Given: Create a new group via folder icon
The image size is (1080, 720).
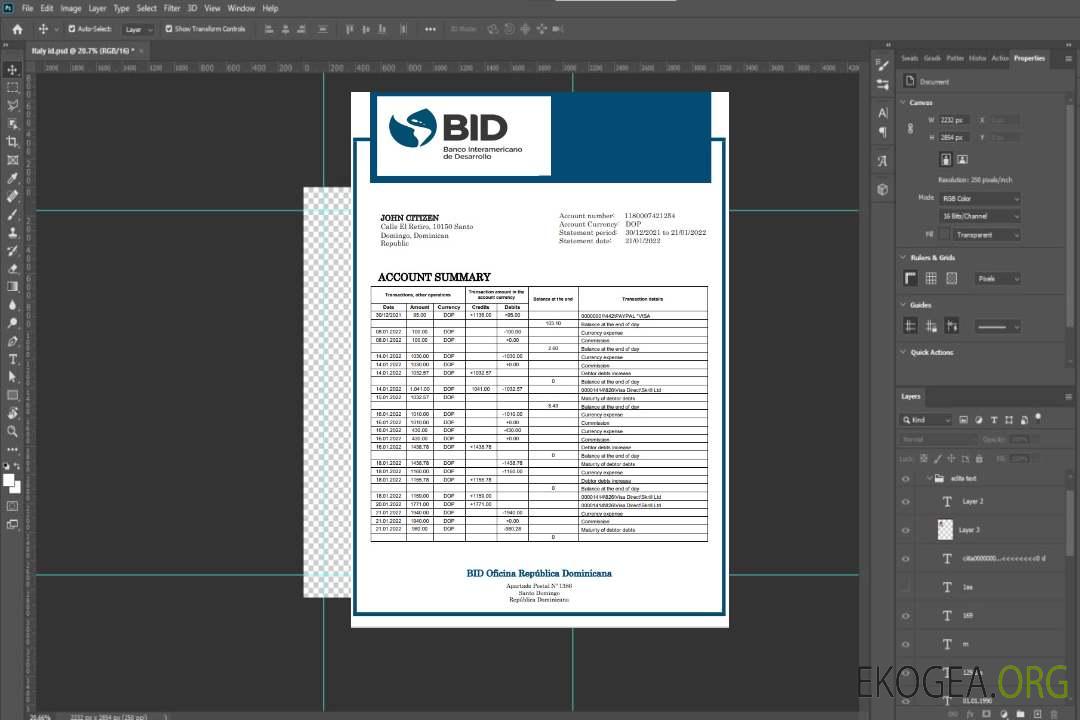Looking at the screenshot, I should (x=1020, y=714).
